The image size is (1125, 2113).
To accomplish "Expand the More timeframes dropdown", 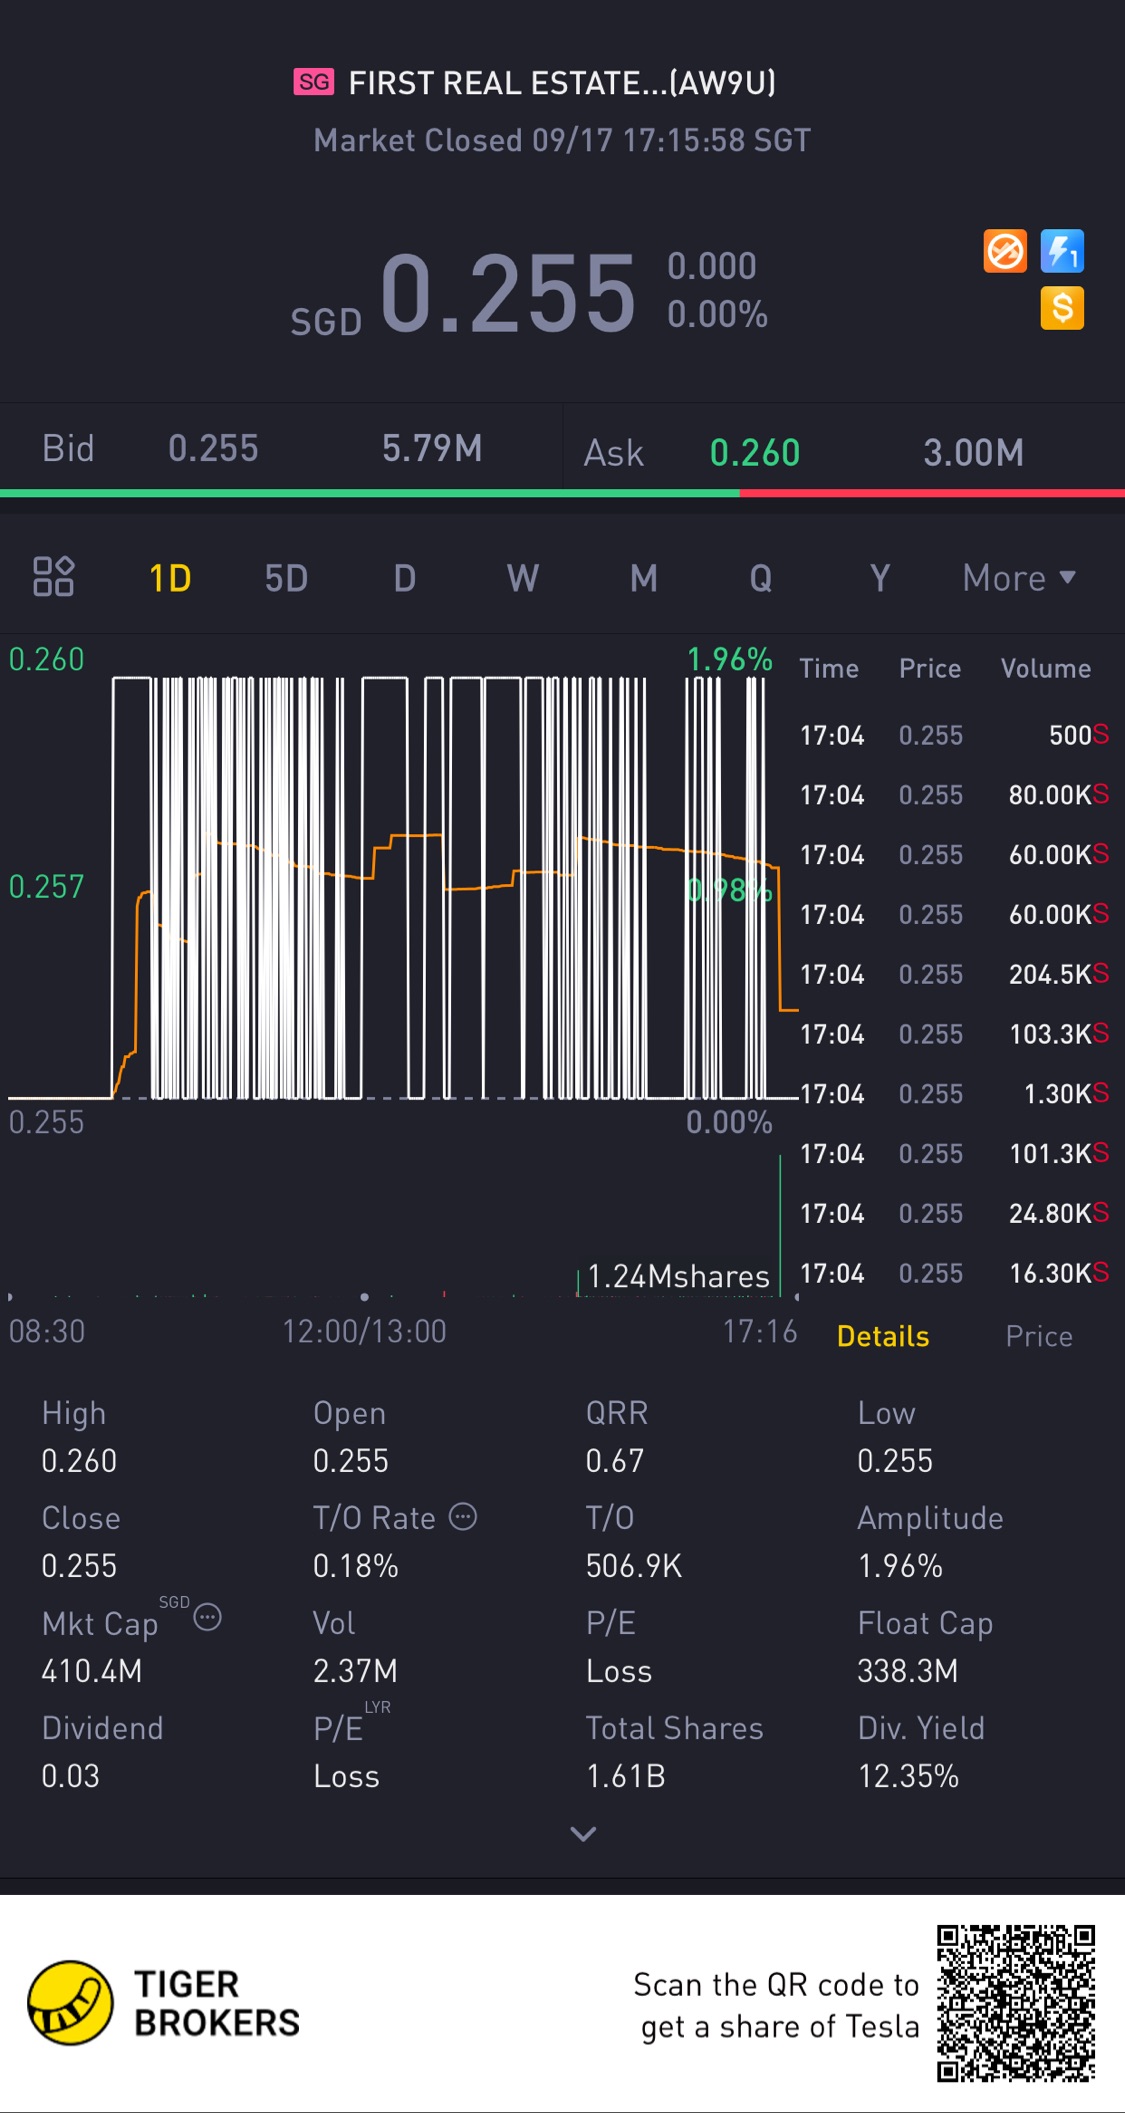I will point(1018,578).
